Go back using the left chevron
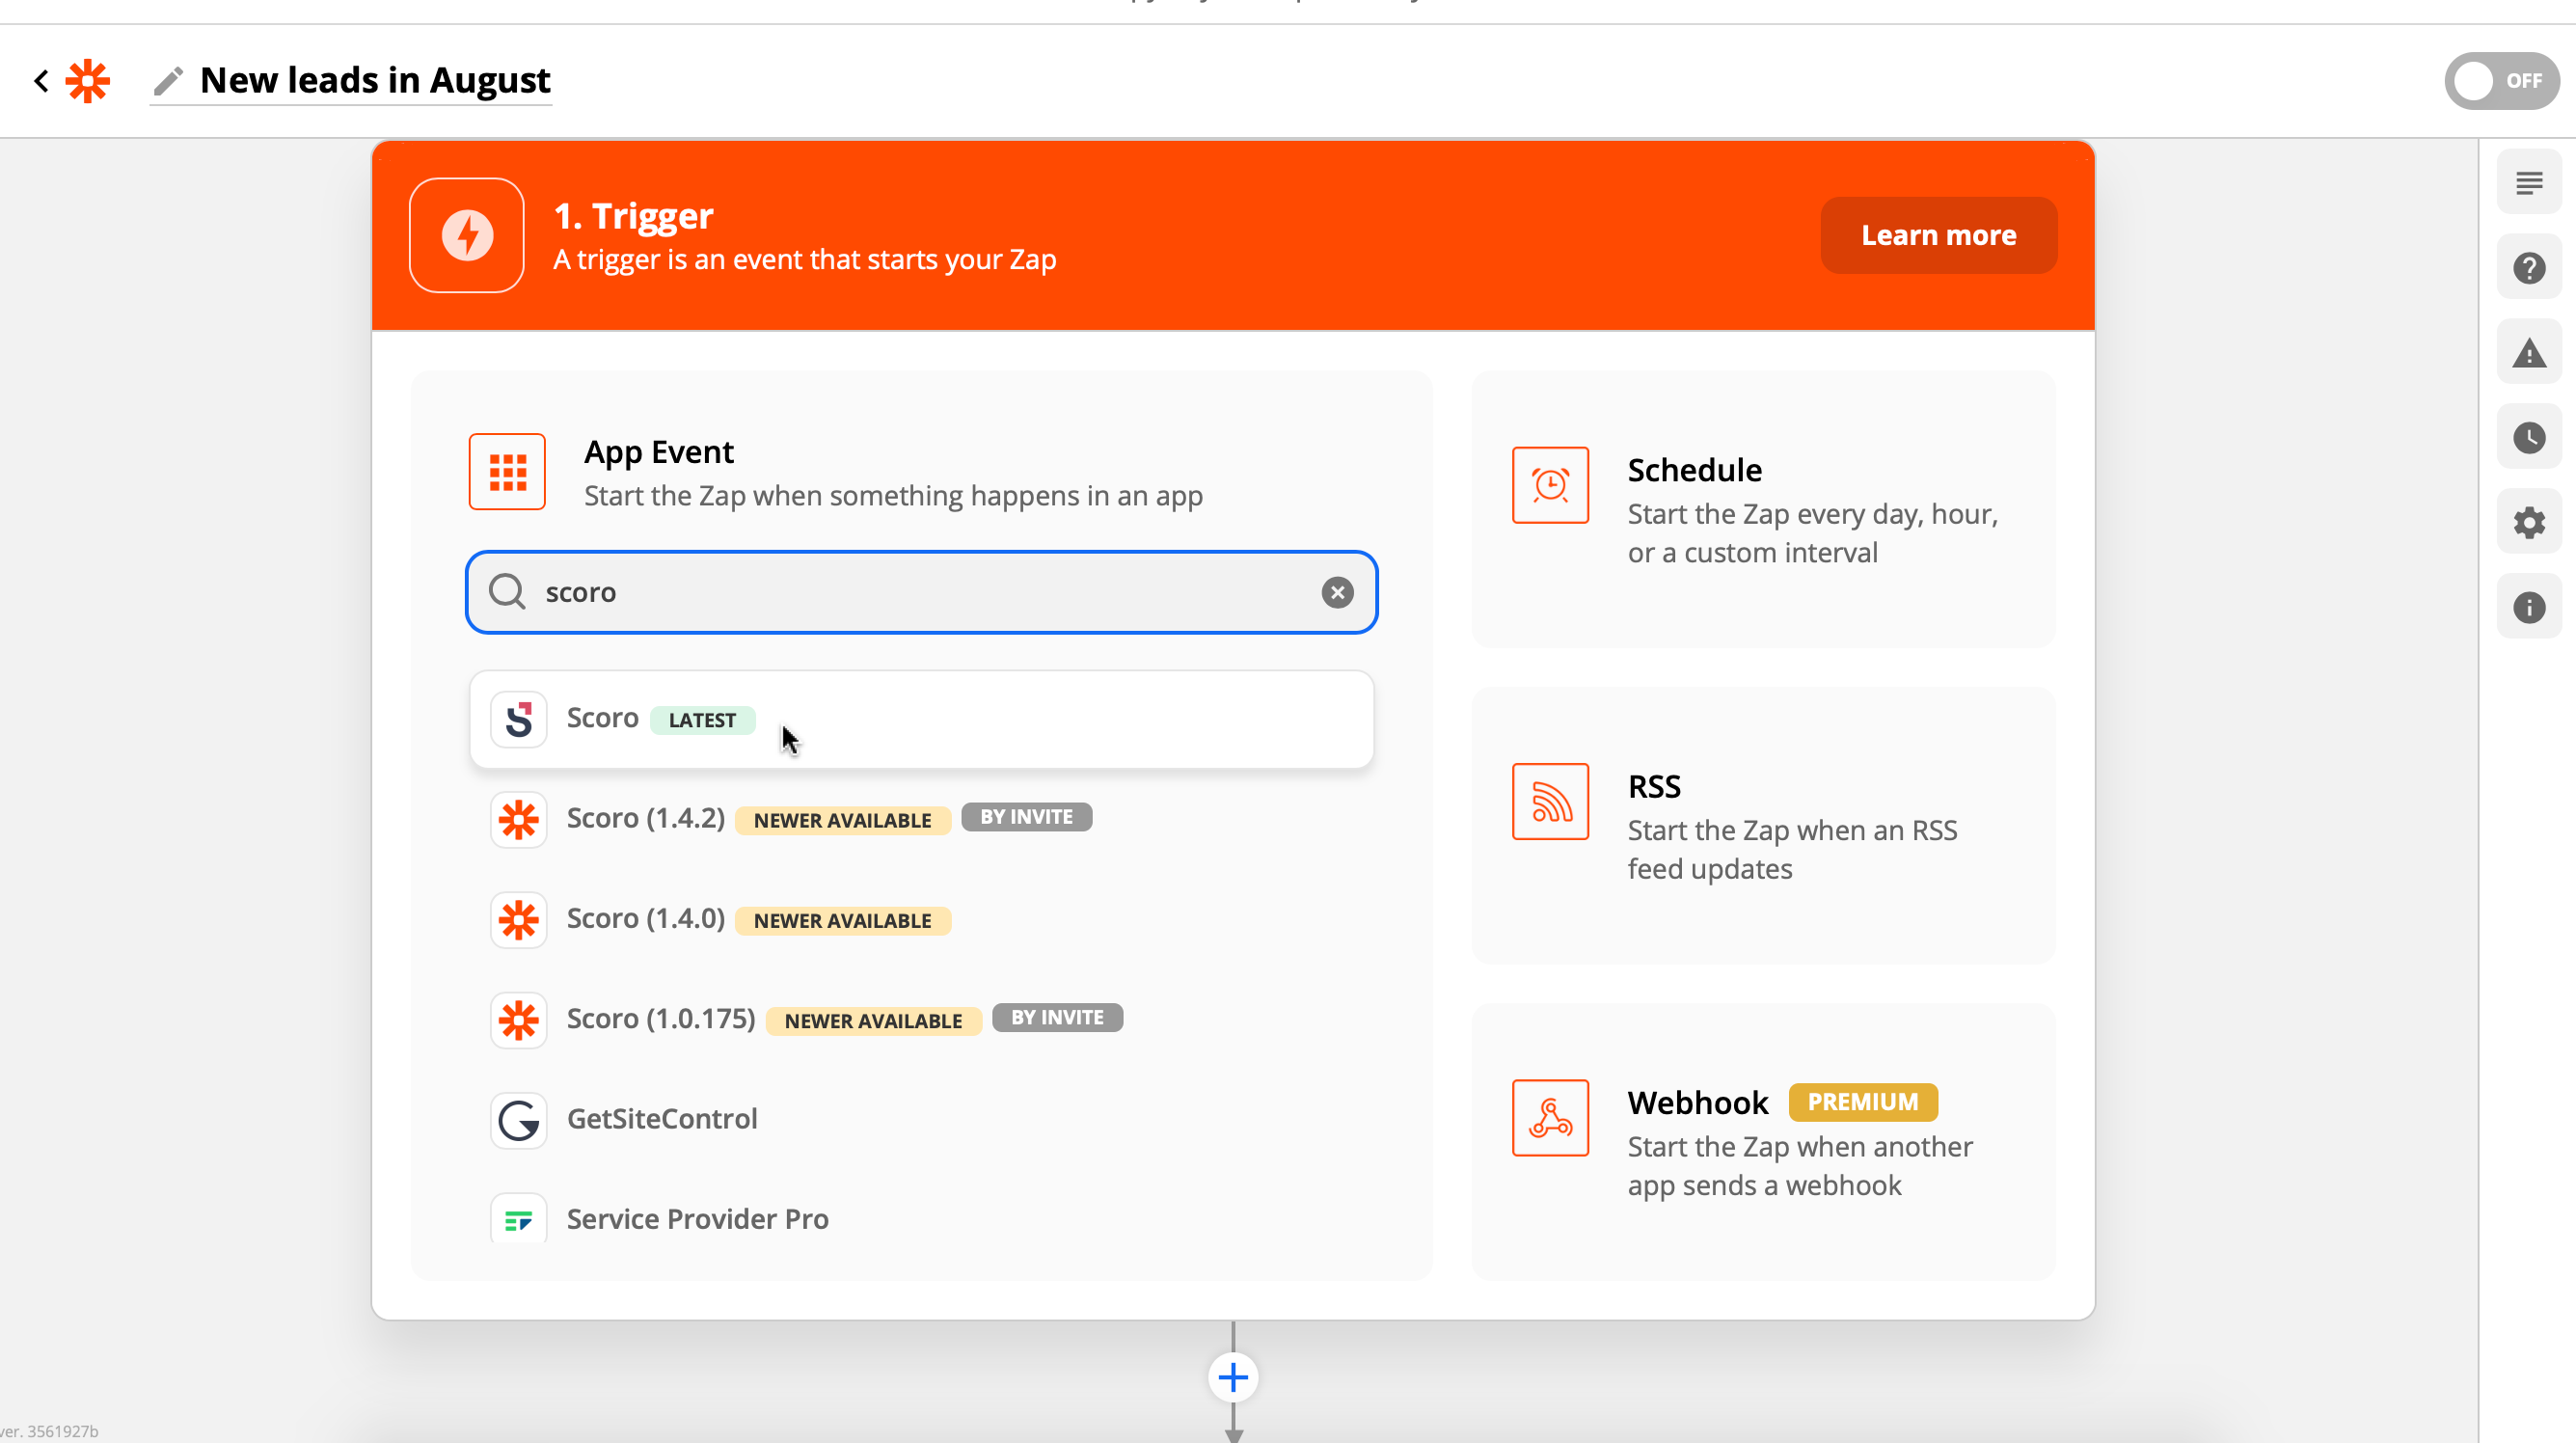 (41, 81)
